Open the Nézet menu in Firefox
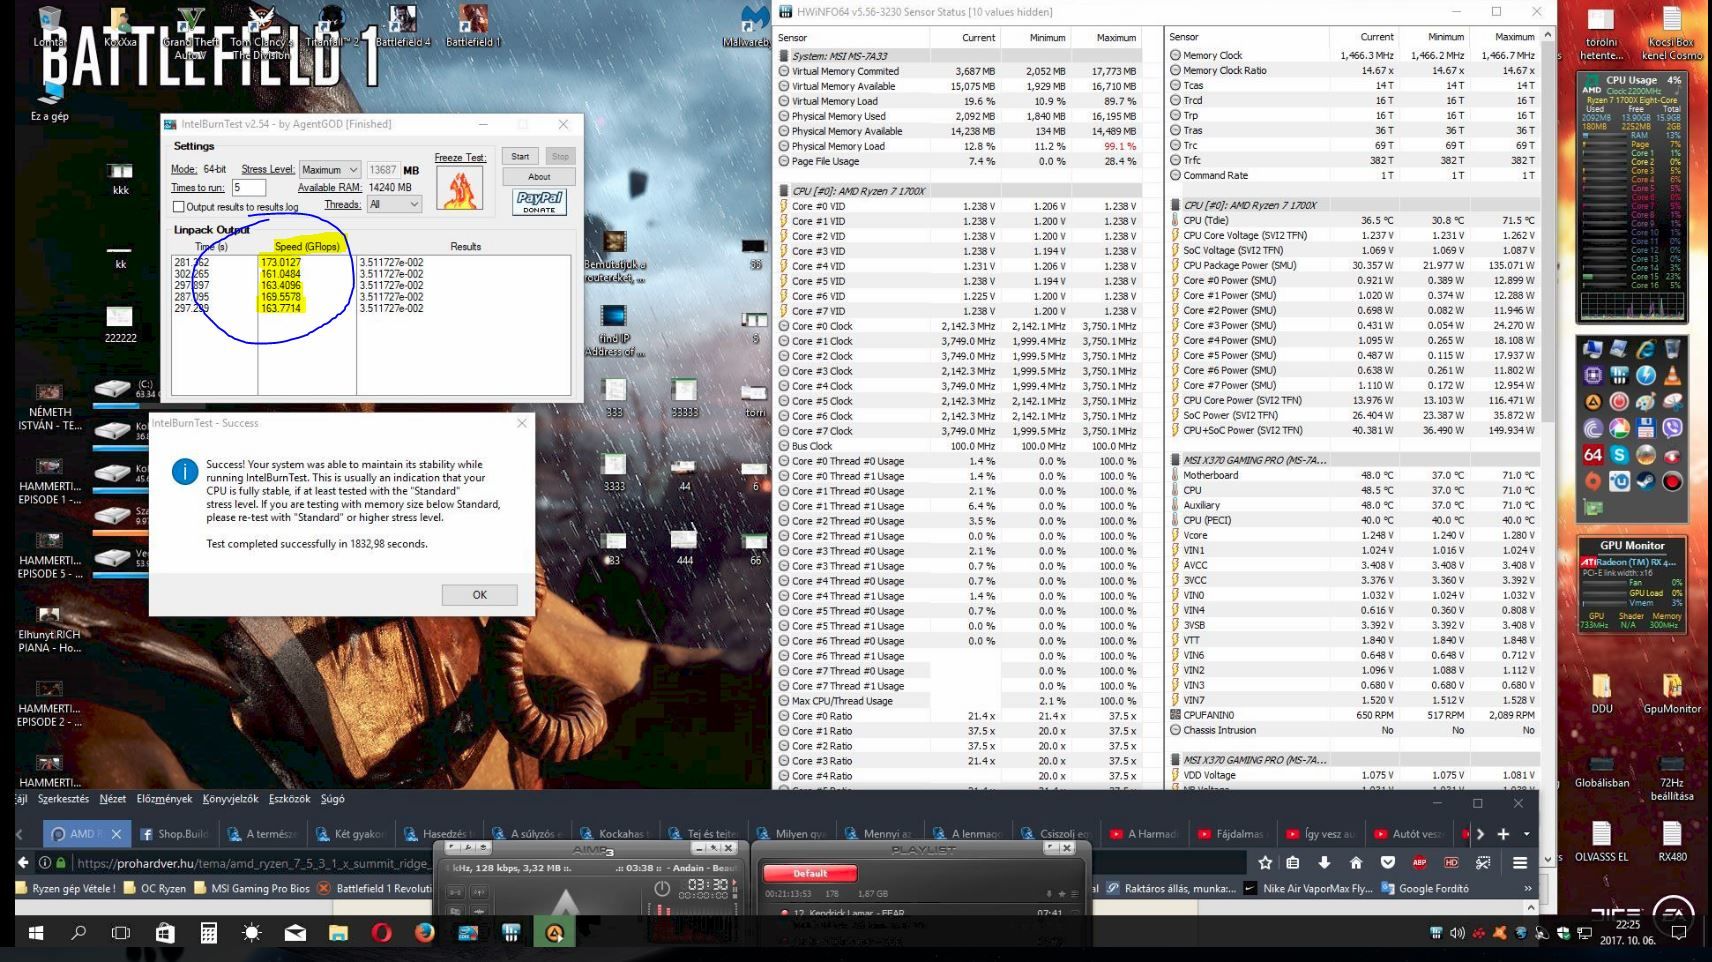1712x962 pixels. (x=113, y=799)
